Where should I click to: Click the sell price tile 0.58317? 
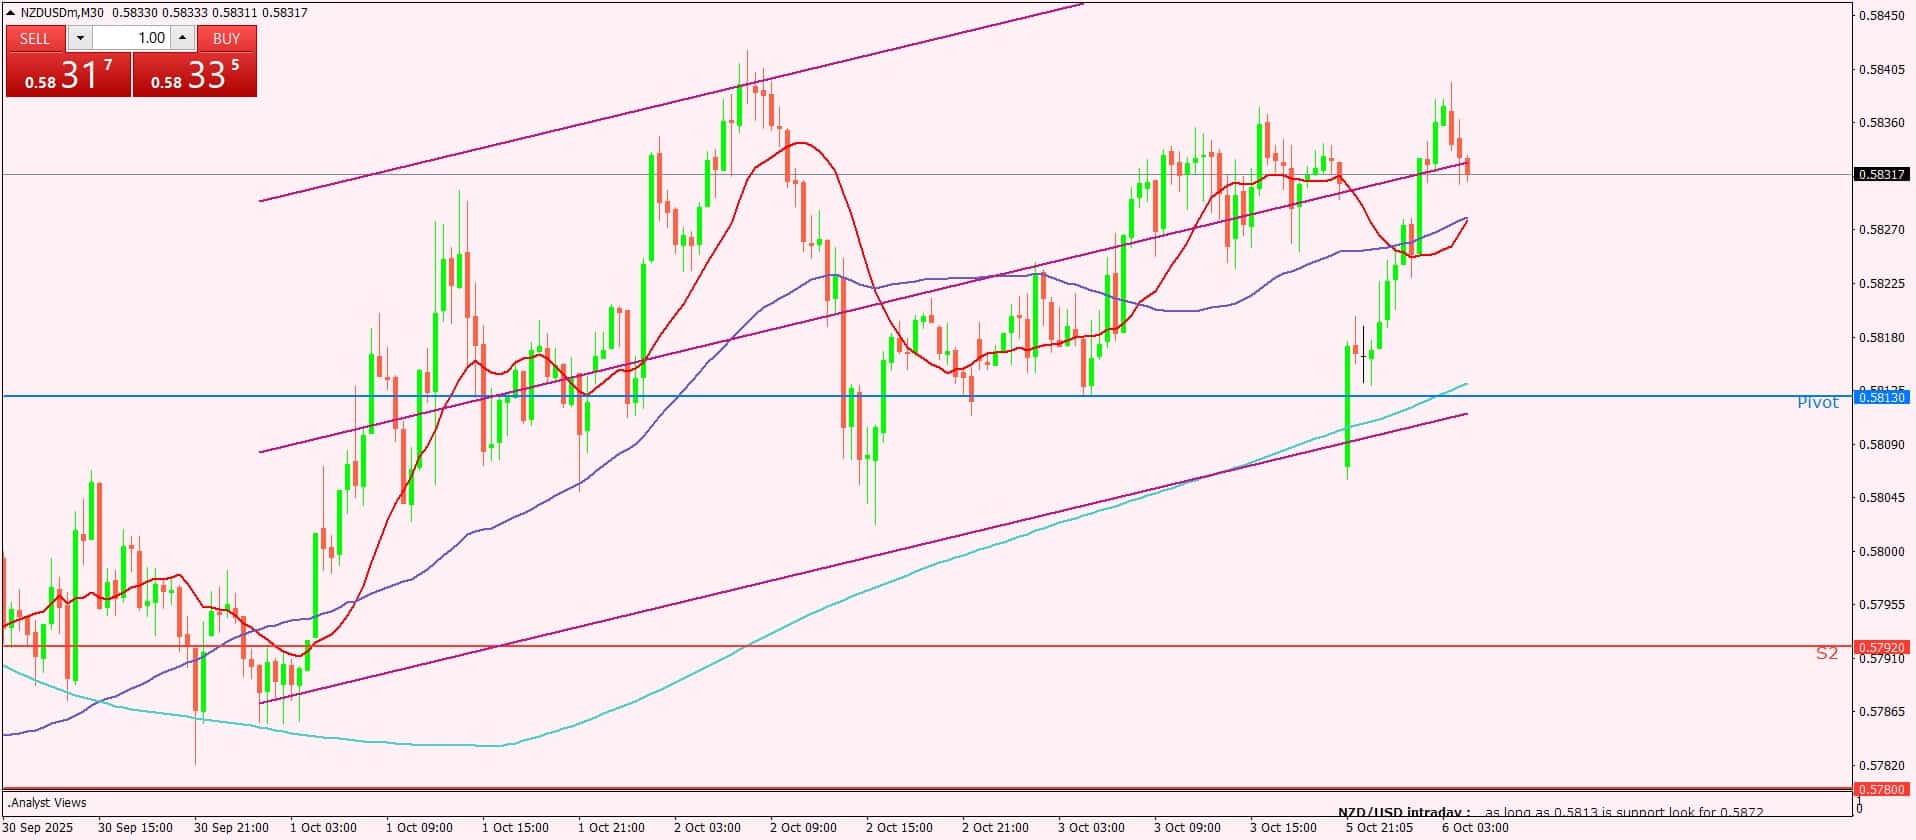pos(68,76)
